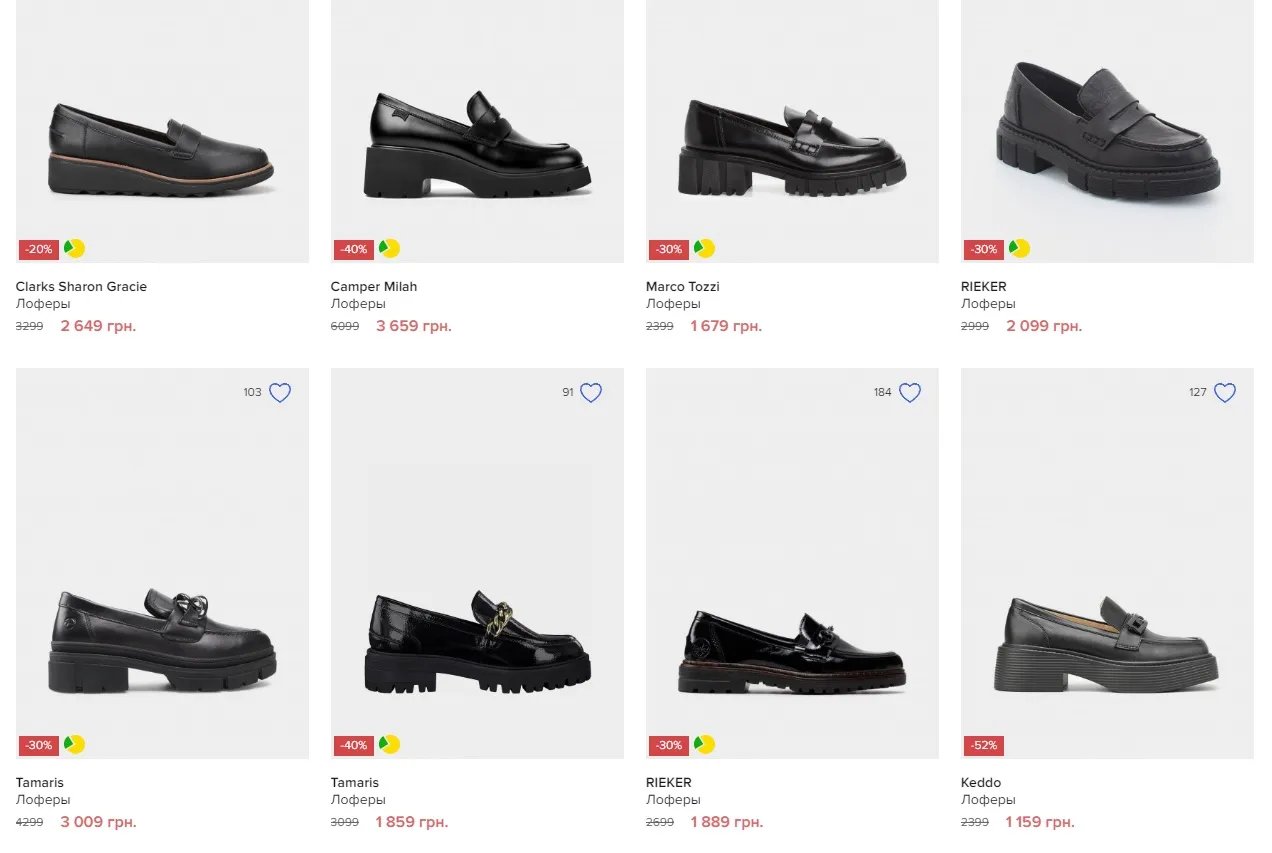
Task: Click installment pie icon on top RIEKER loafers
Action: pos(1020,248)
